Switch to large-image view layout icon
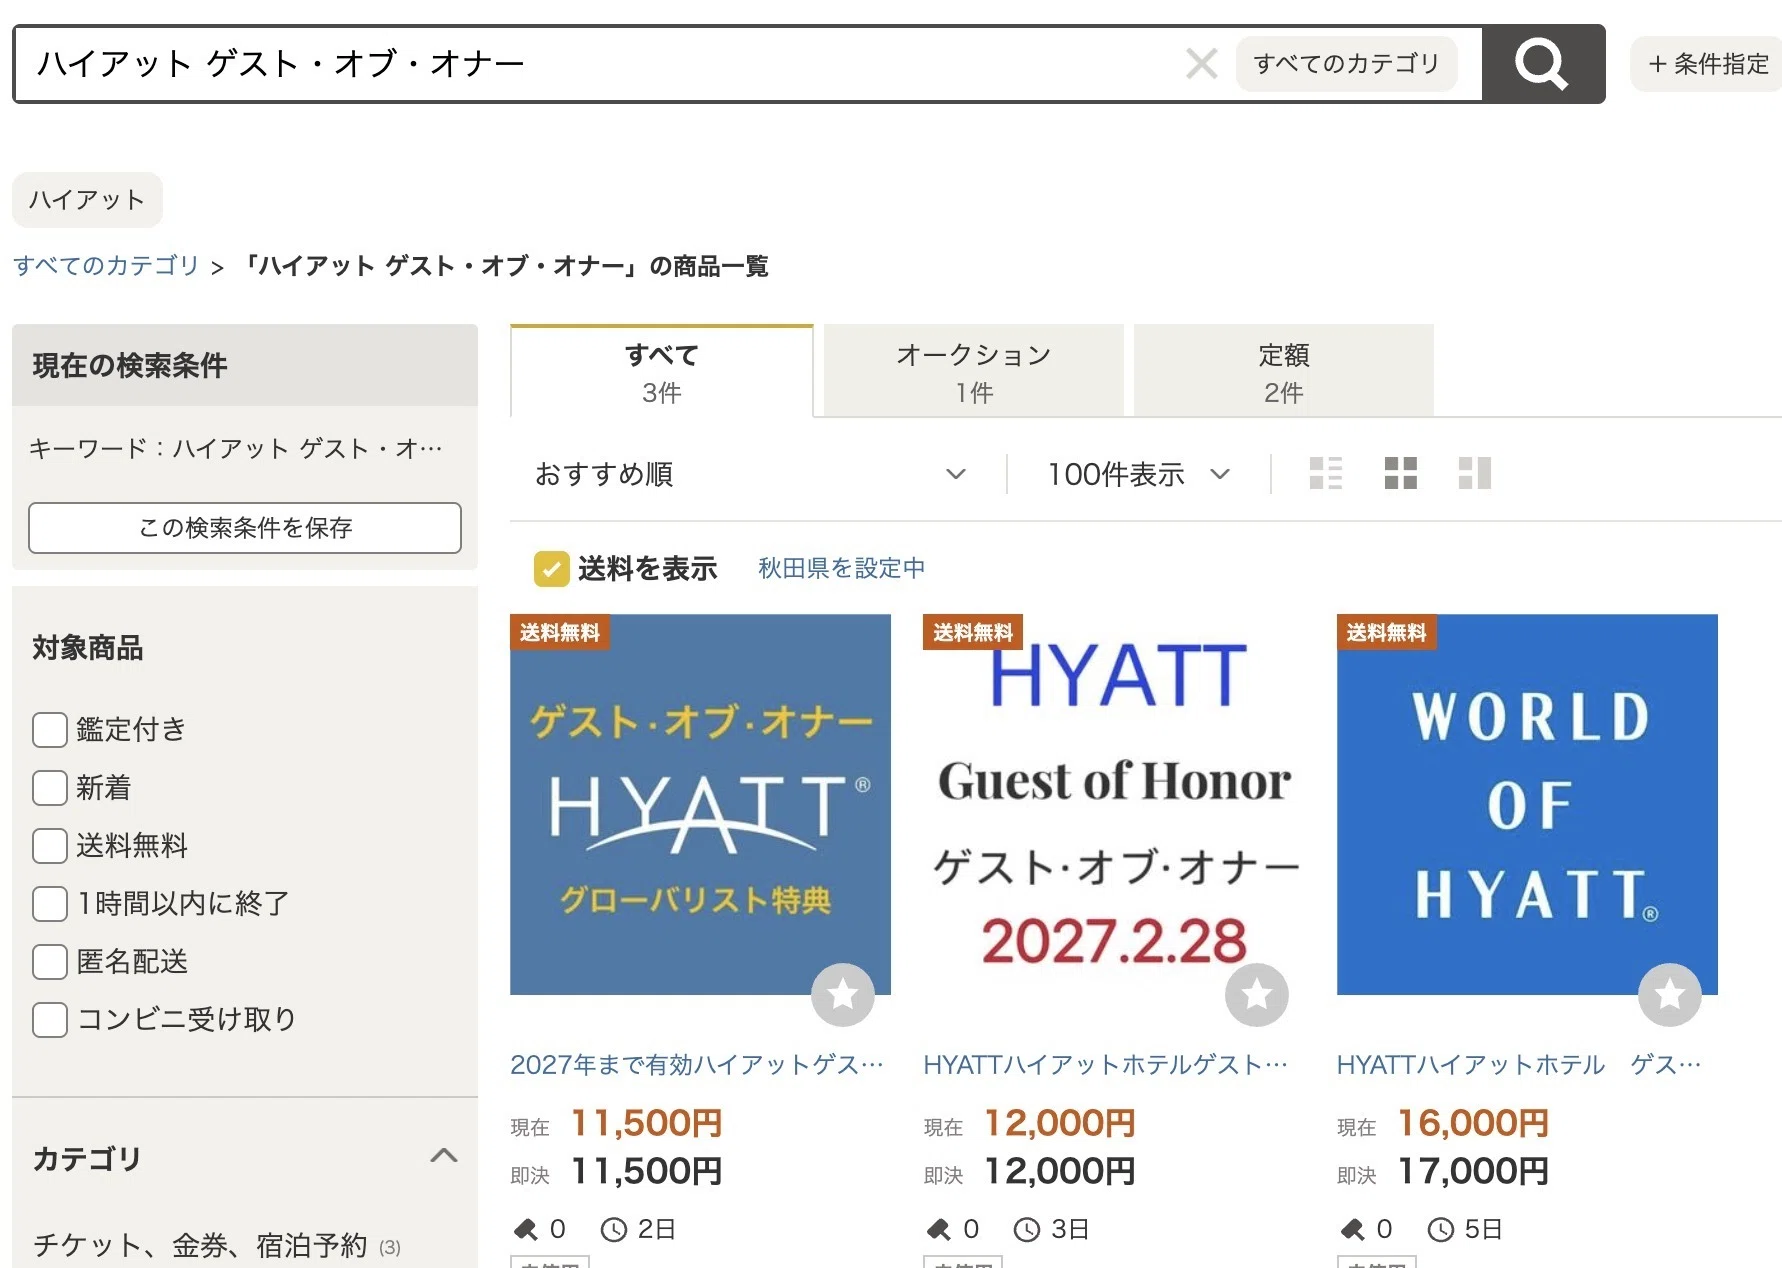Viewport: 1782px width, 1268px height. [1475, 473]
